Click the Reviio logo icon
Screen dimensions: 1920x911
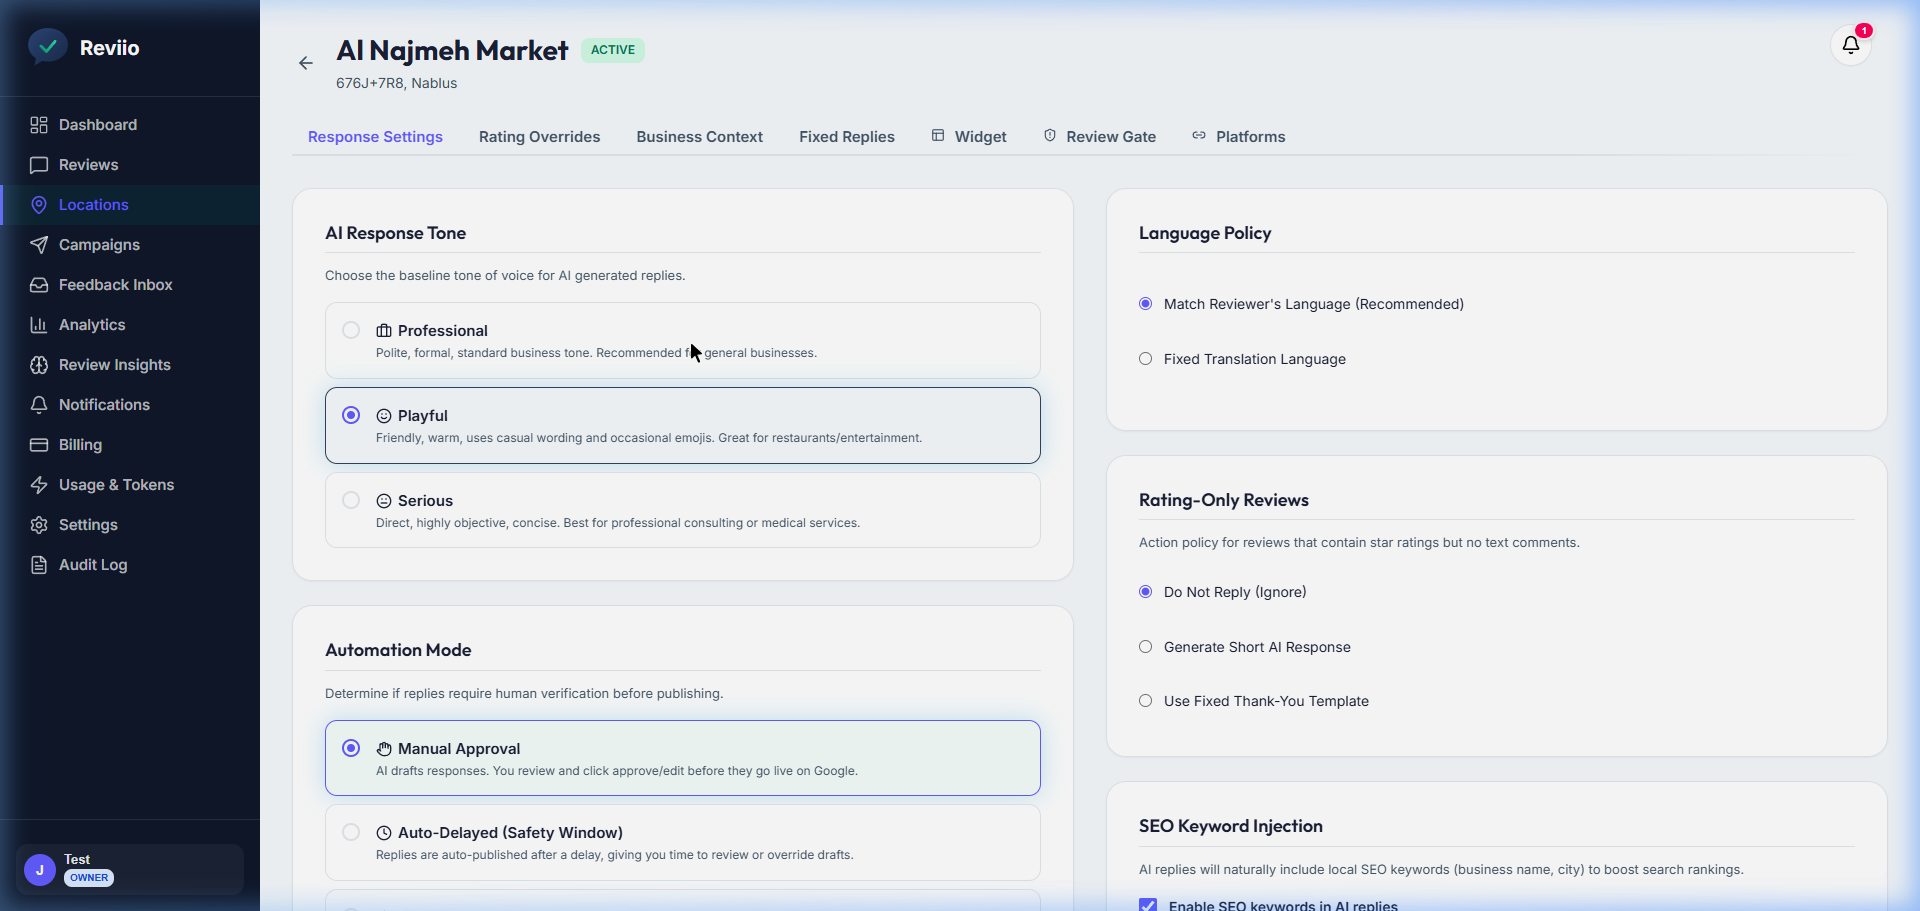coord(47,46)
